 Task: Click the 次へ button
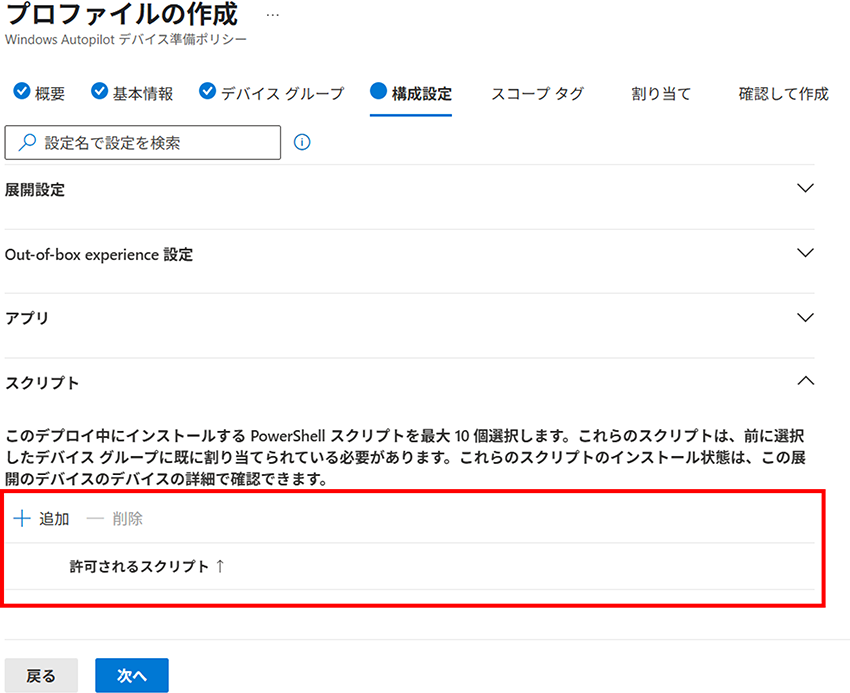point(132,676)
